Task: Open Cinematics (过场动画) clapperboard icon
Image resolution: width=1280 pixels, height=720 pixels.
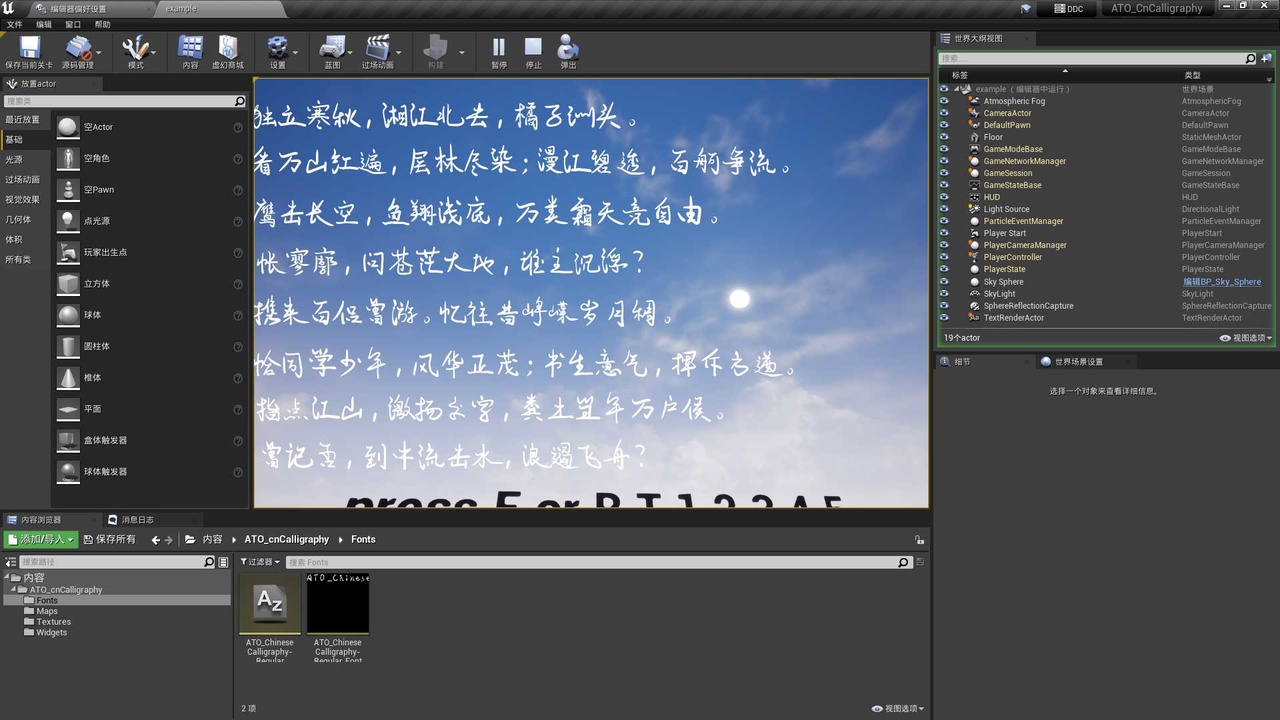Action: click(x=377, y=52)
